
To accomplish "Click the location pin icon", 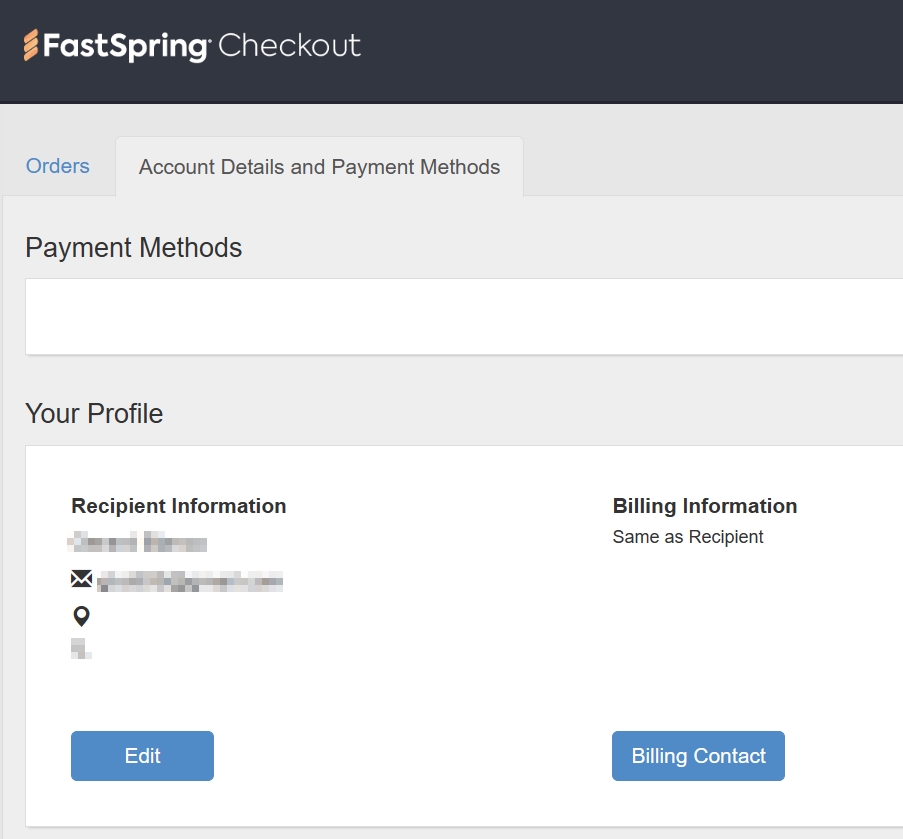I will 81,616.
